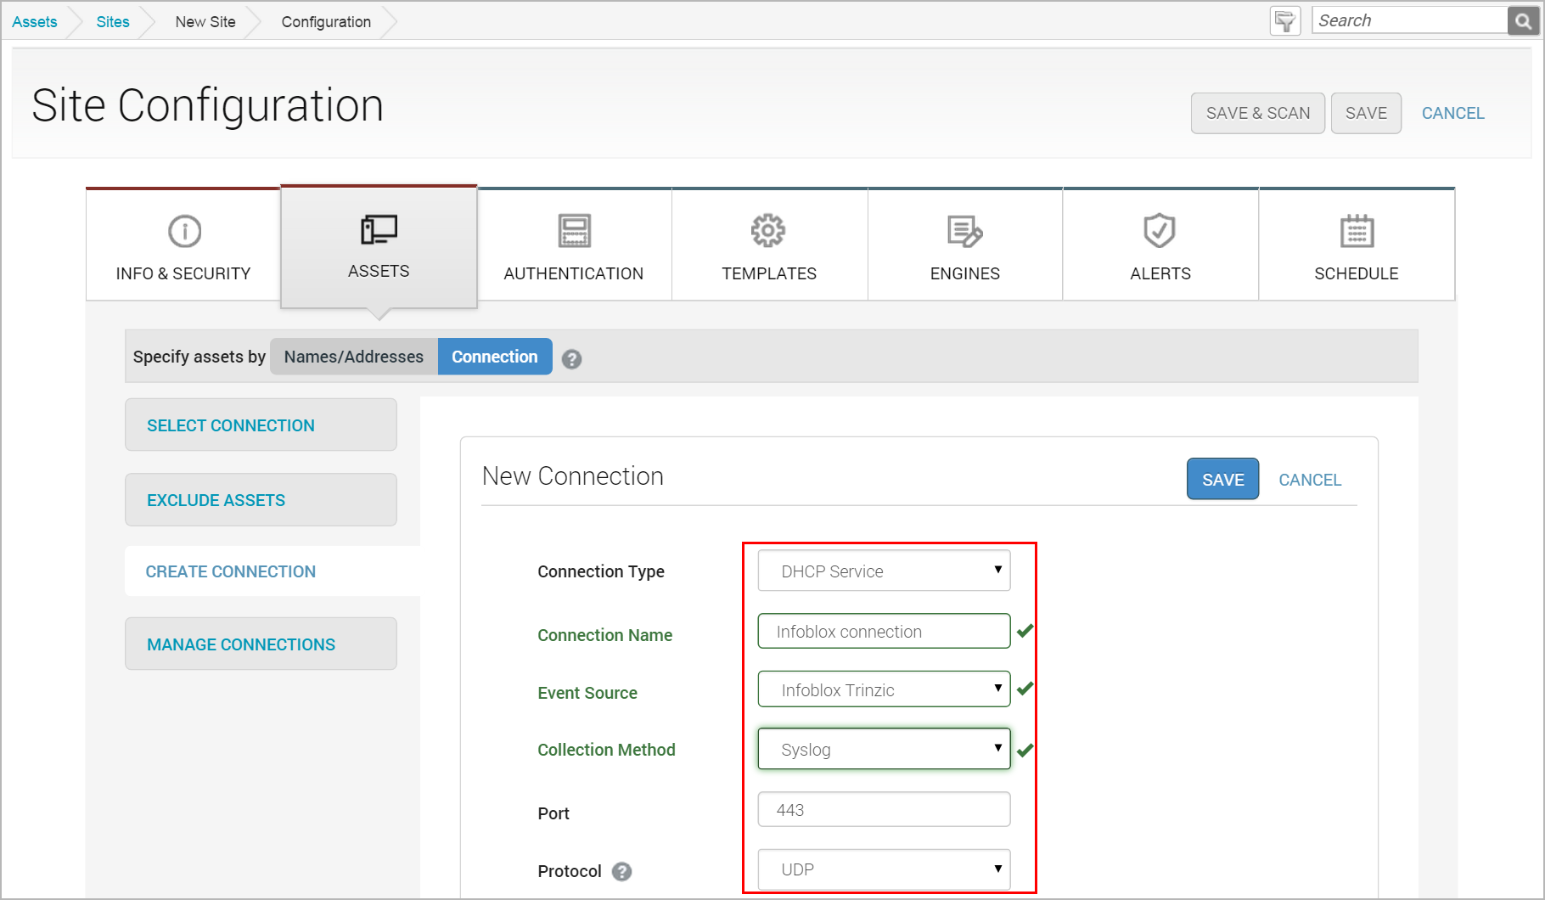Select the Connection toggle option

coord(494,357)
